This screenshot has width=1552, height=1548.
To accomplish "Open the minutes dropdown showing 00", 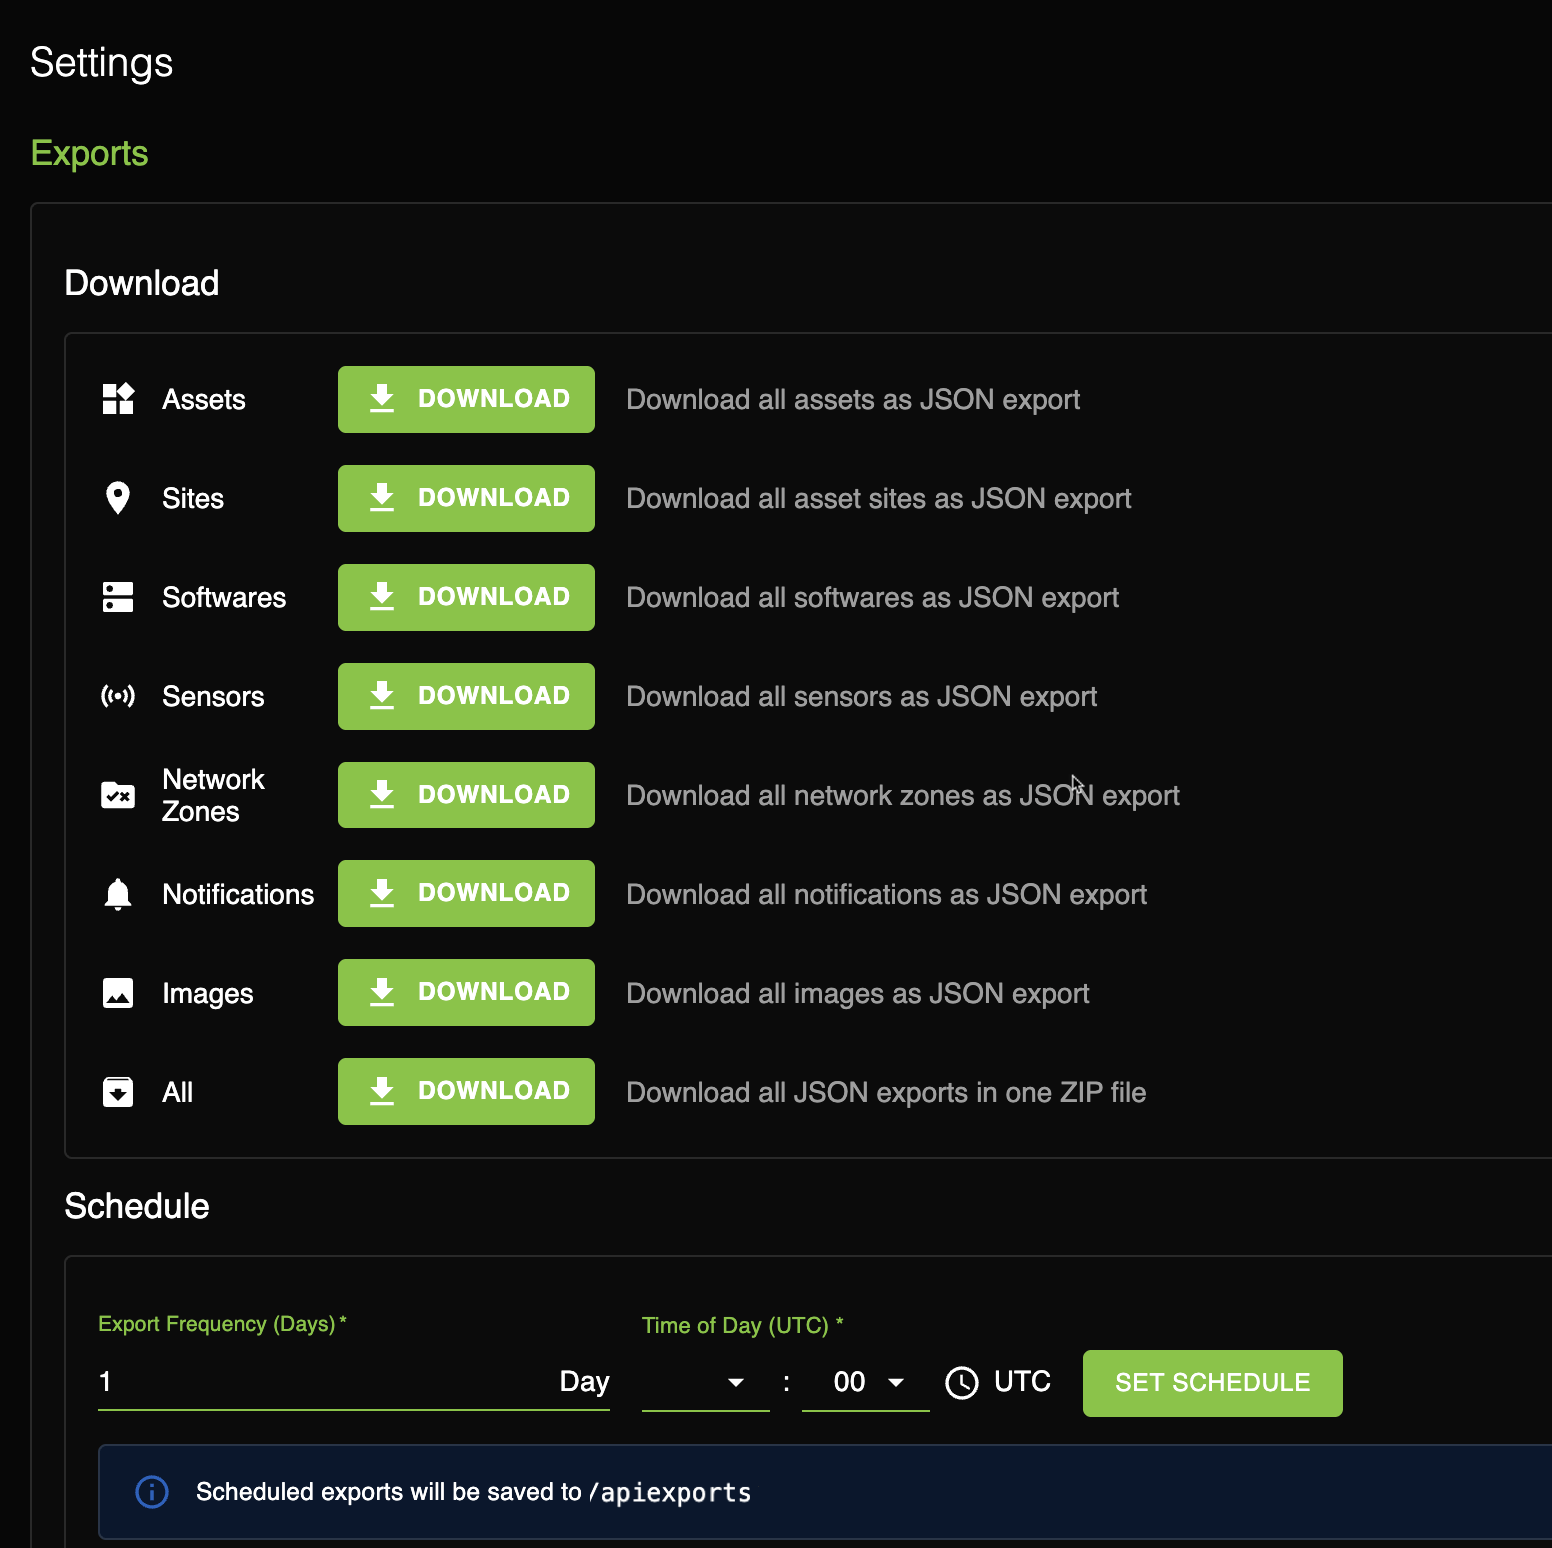I will [866, 1382].
